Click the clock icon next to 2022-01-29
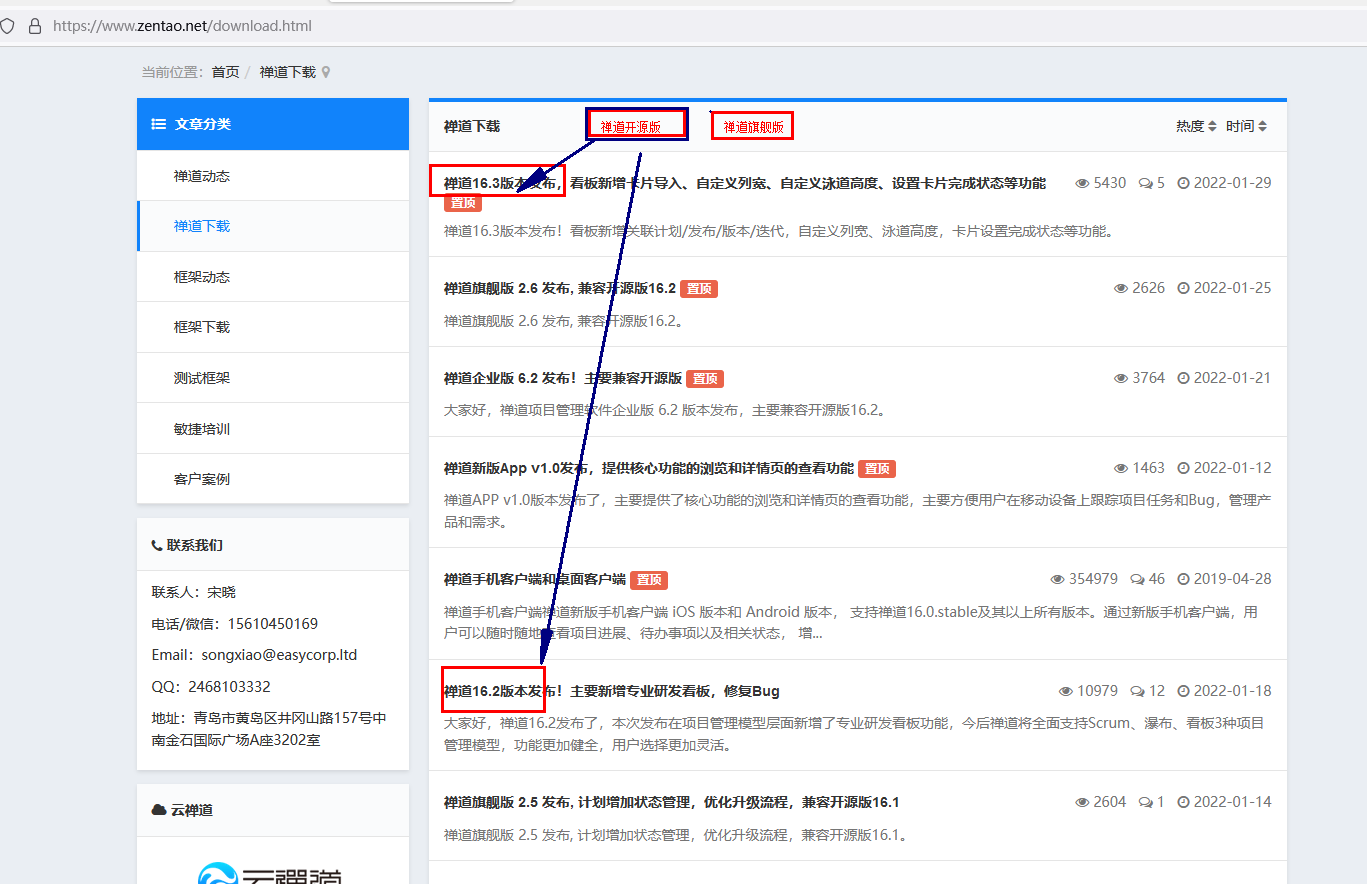The width and height of the screenshot is (1367, 884). (1184, 184)
